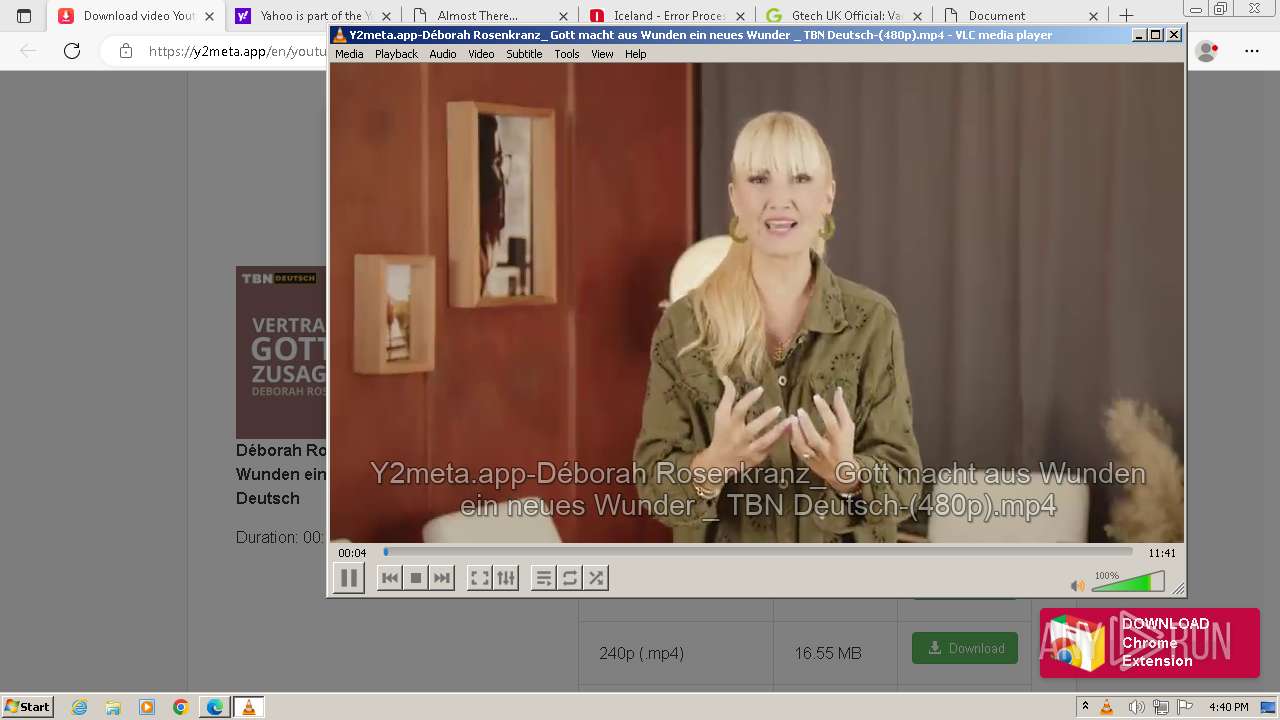Open Edge profile icon
Image resolution: width=1280 pixels, height=720 pixels.
1207,51
